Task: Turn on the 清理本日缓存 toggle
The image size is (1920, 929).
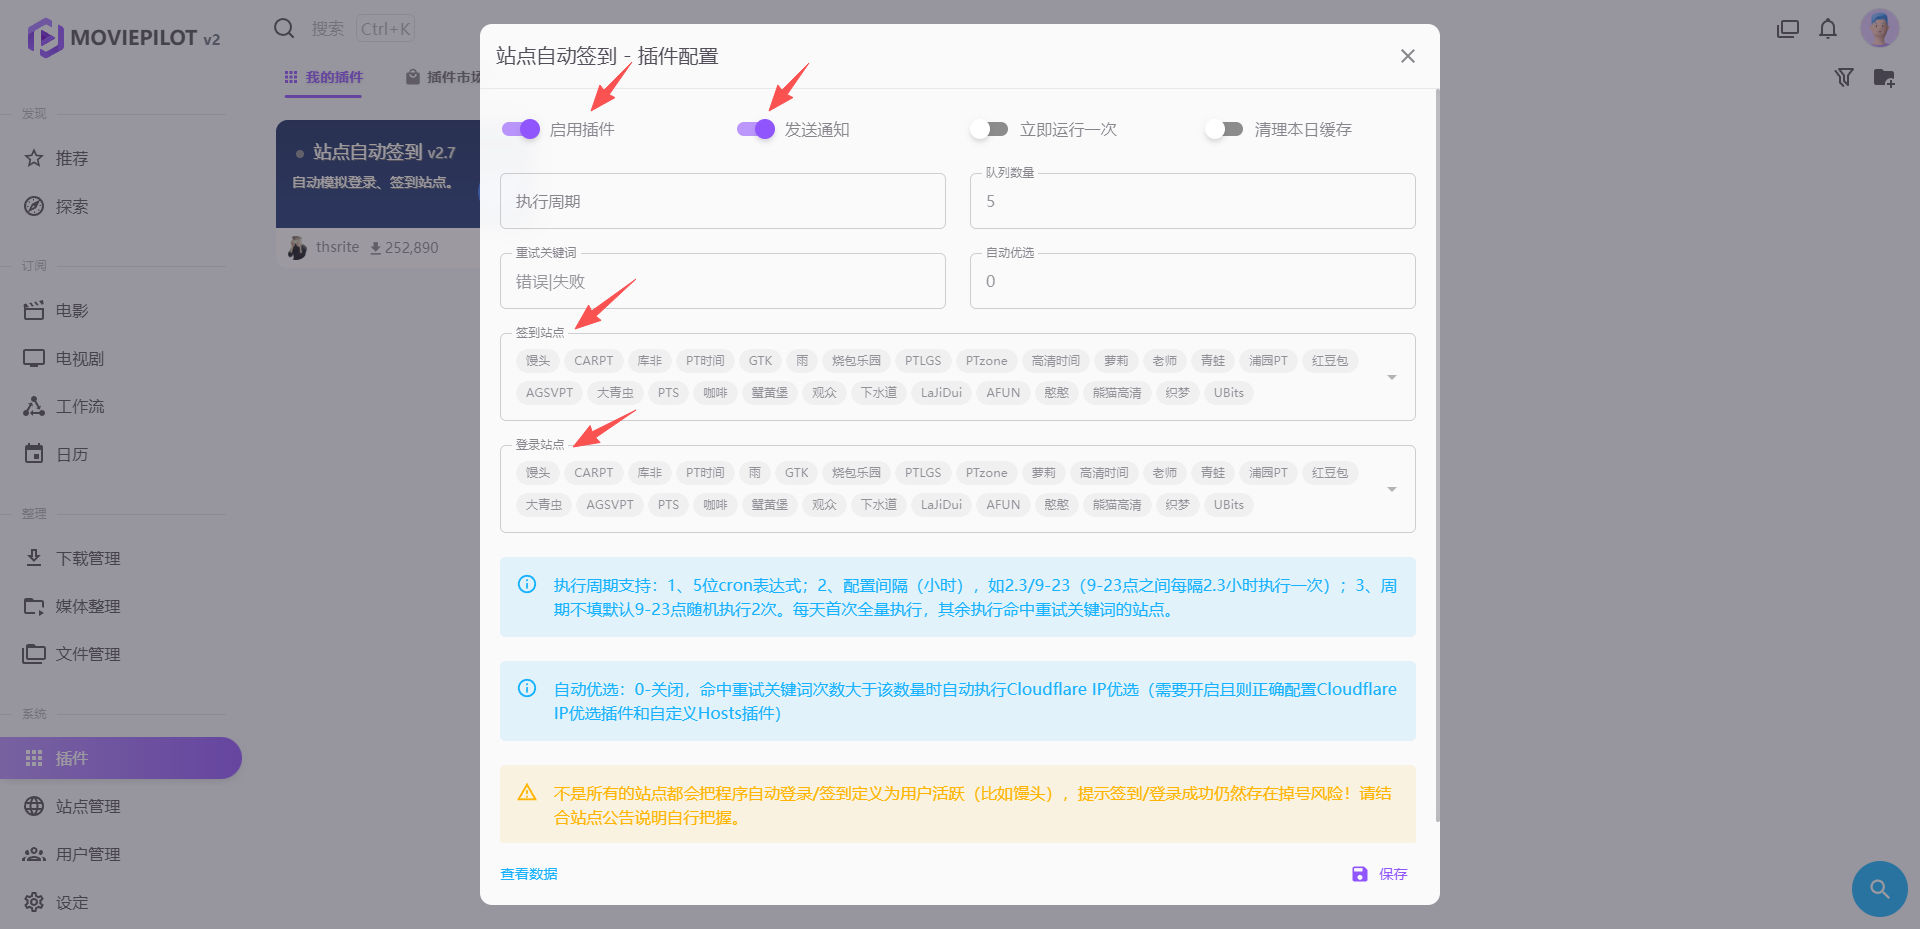Action: [x=1225, y=129]
